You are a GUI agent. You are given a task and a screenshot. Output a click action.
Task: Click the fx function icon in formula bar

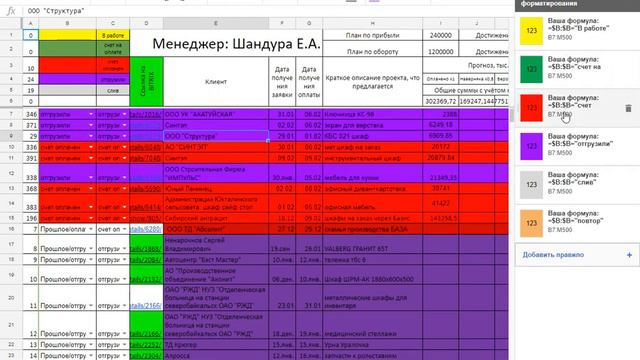coord(11,11)
